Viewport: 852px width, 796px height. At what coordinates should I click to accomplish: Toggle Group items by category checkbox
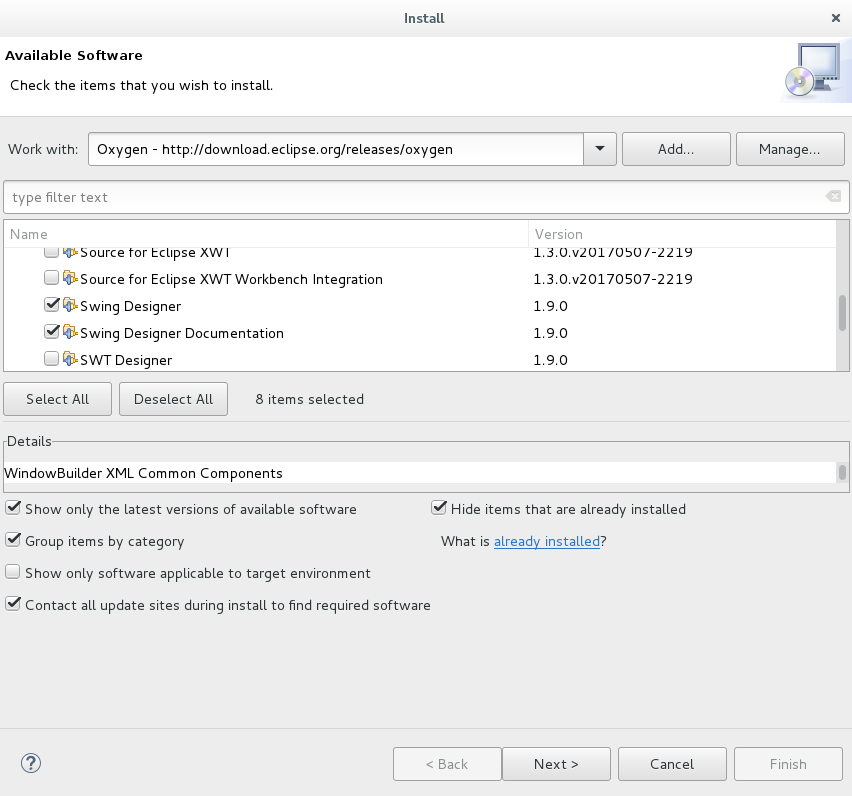click(x=13, y=541)
